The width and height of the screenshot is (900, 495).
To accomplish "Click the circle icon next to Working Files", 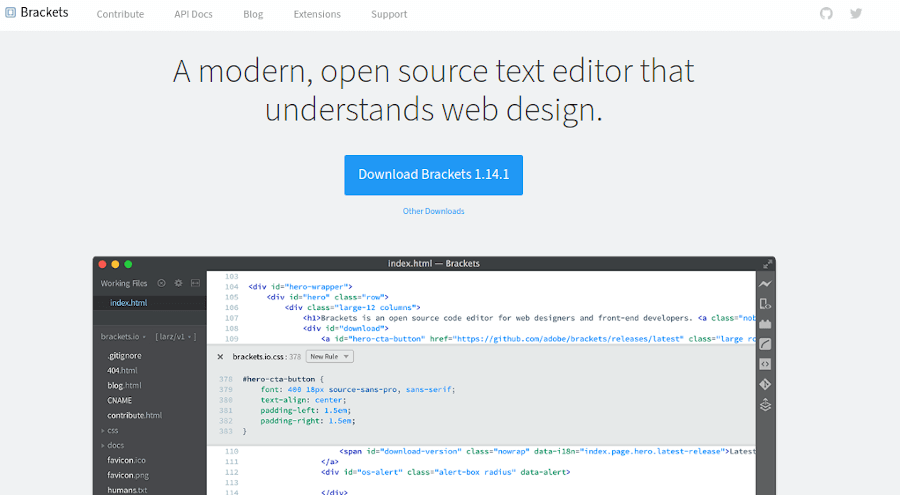I will pos(161,283).
